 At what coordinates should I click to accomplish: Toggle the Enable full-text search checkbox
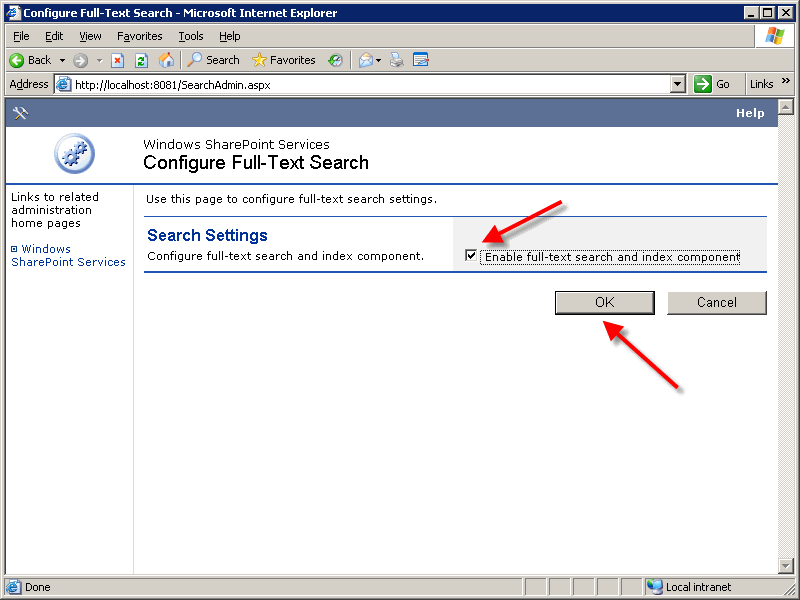click(x=471, y=255)
